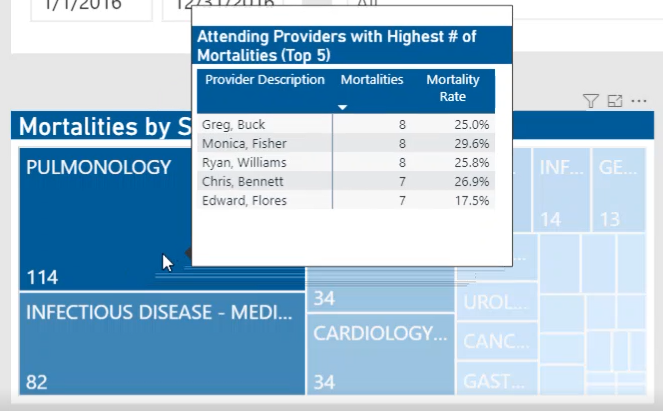Select the Greg, Buck row
This screenshot has height=411, width=663.
[345, 124]
